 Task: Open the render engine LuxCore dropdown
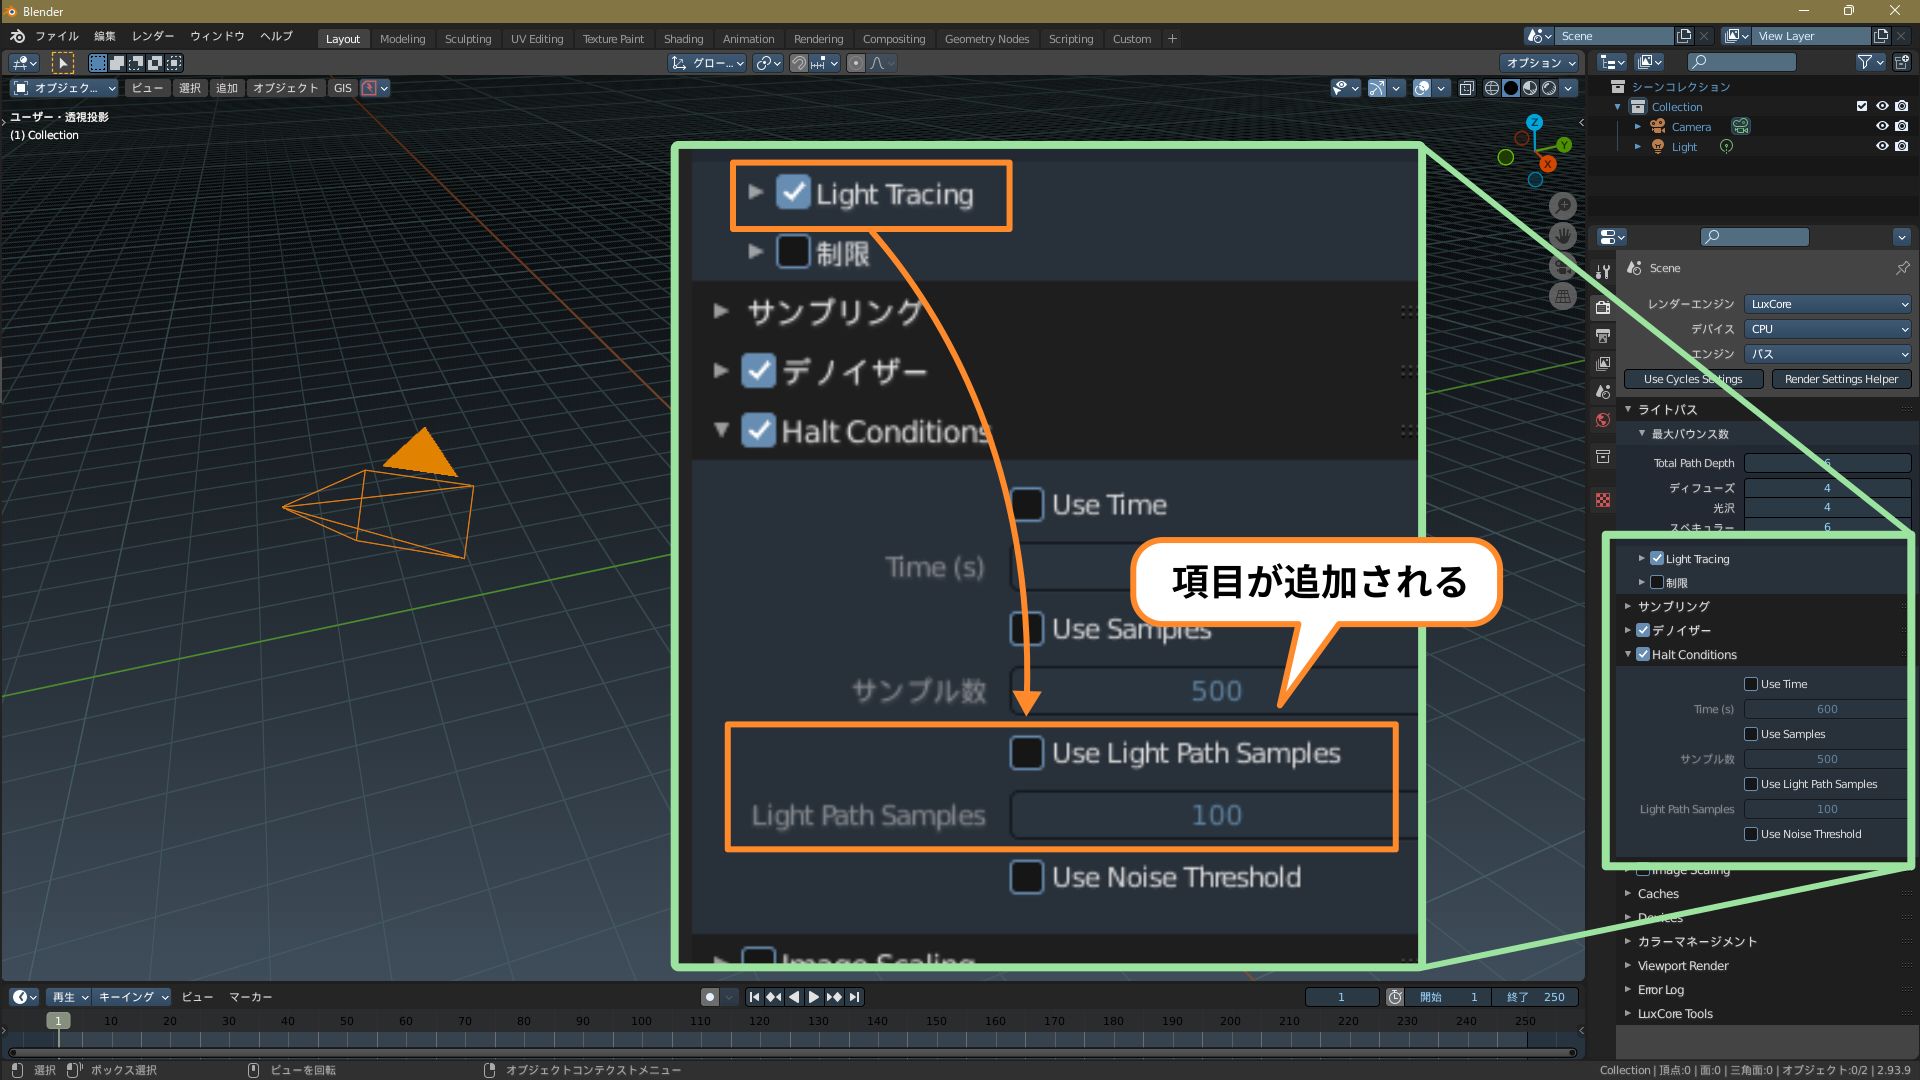(1827, 304)
